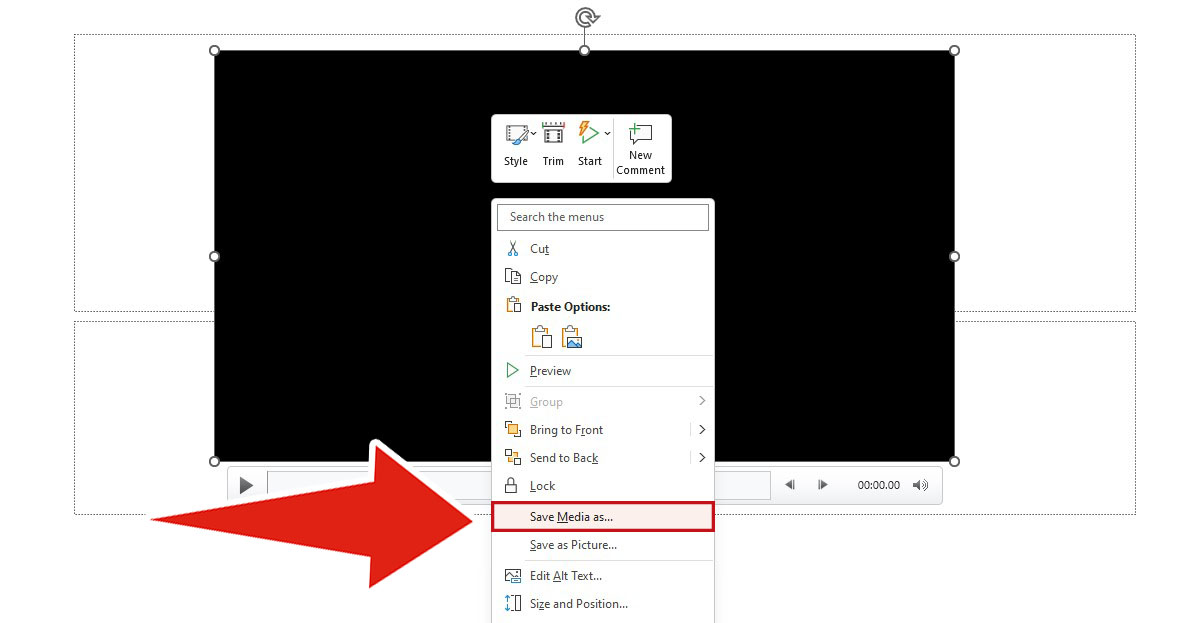Click the Copy icon in the menu
This screenshot has width=1177, height=623.
point(514,277)
